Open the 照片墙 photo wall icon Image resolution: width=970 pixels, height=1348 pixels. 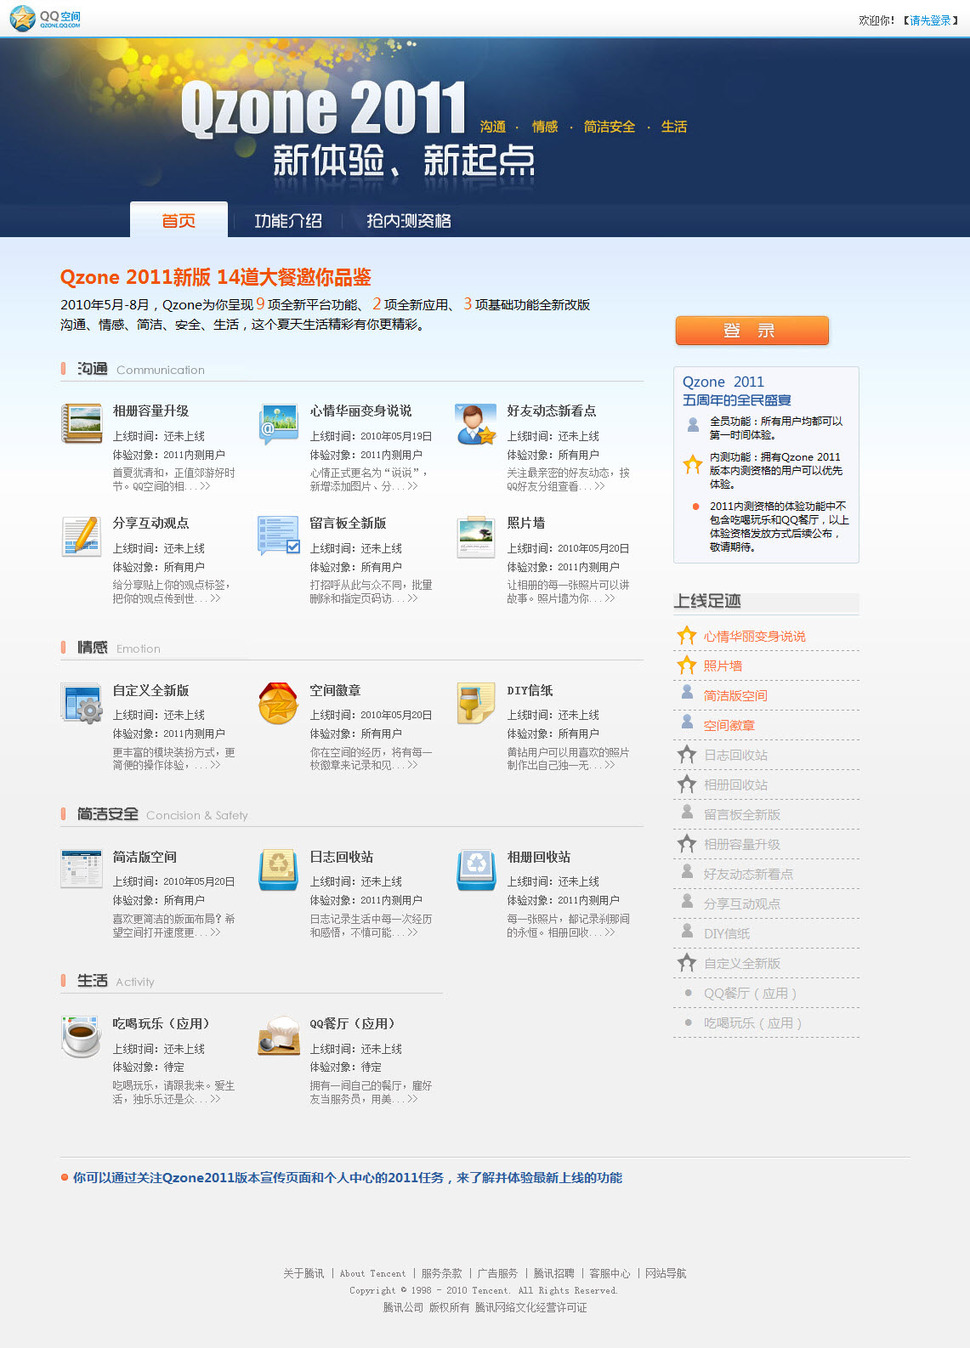click(x=476, y=535)
